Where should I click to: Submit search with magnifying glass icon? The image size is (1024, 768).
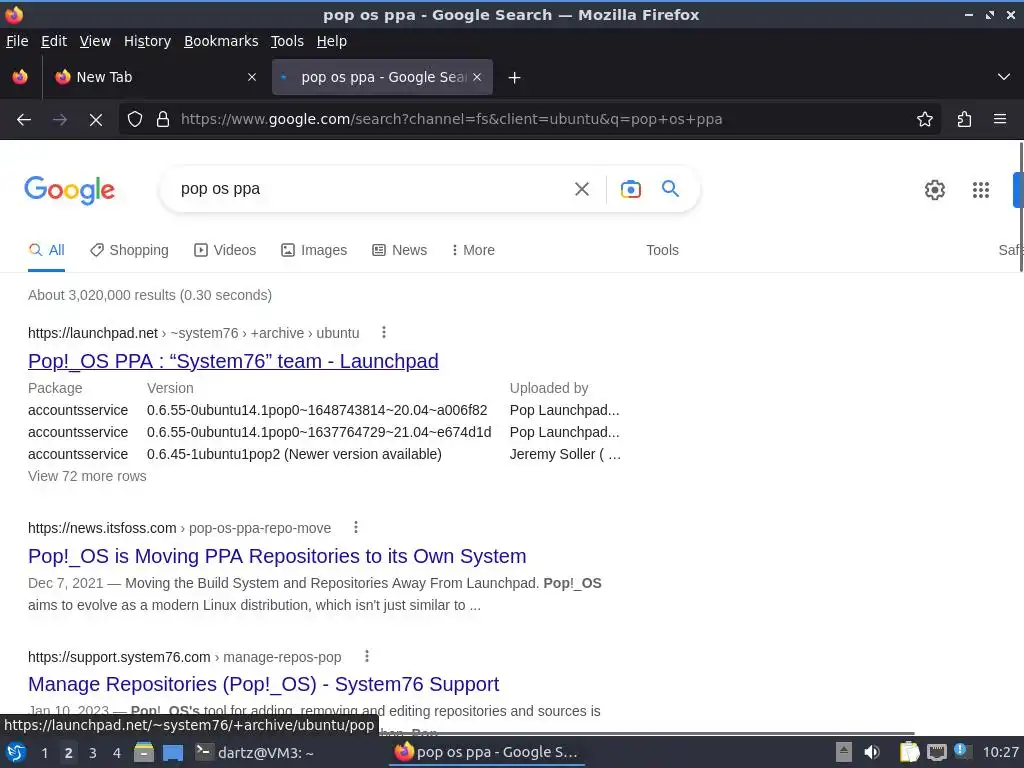point(671,189)
